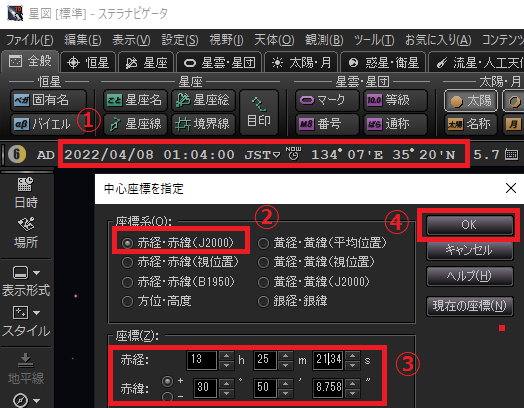Increase the 赤経 hour value with the up arrow
This screenshot has height=408, width=524.
click(227, 356)
